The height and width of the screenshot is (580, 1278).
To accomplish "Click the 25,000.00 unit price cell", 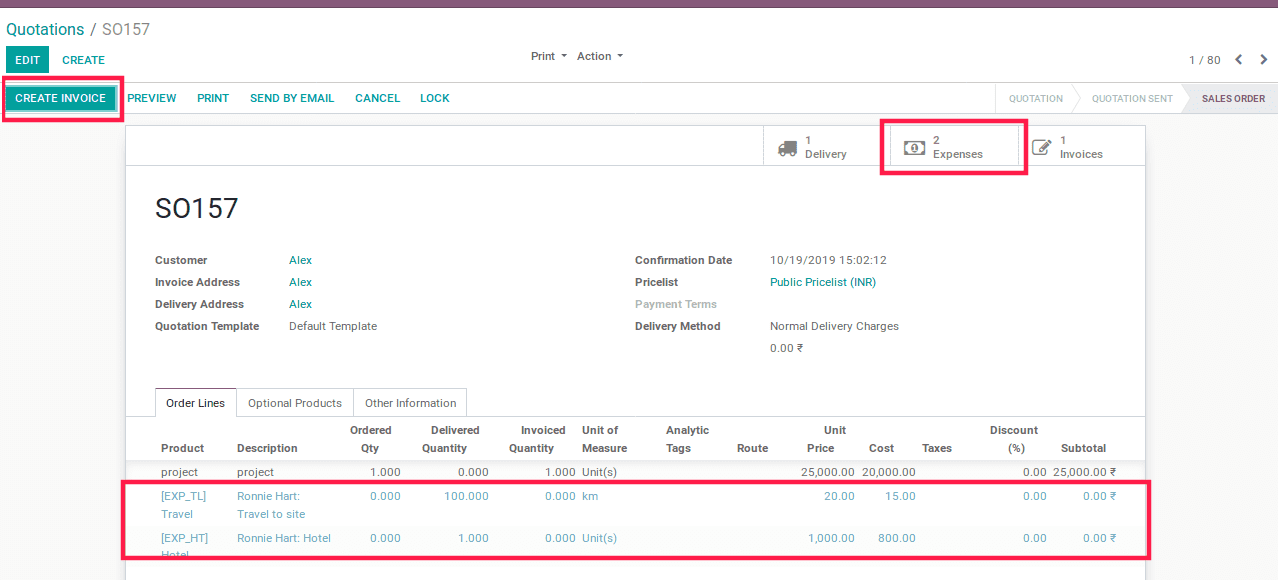I will 828,472.
